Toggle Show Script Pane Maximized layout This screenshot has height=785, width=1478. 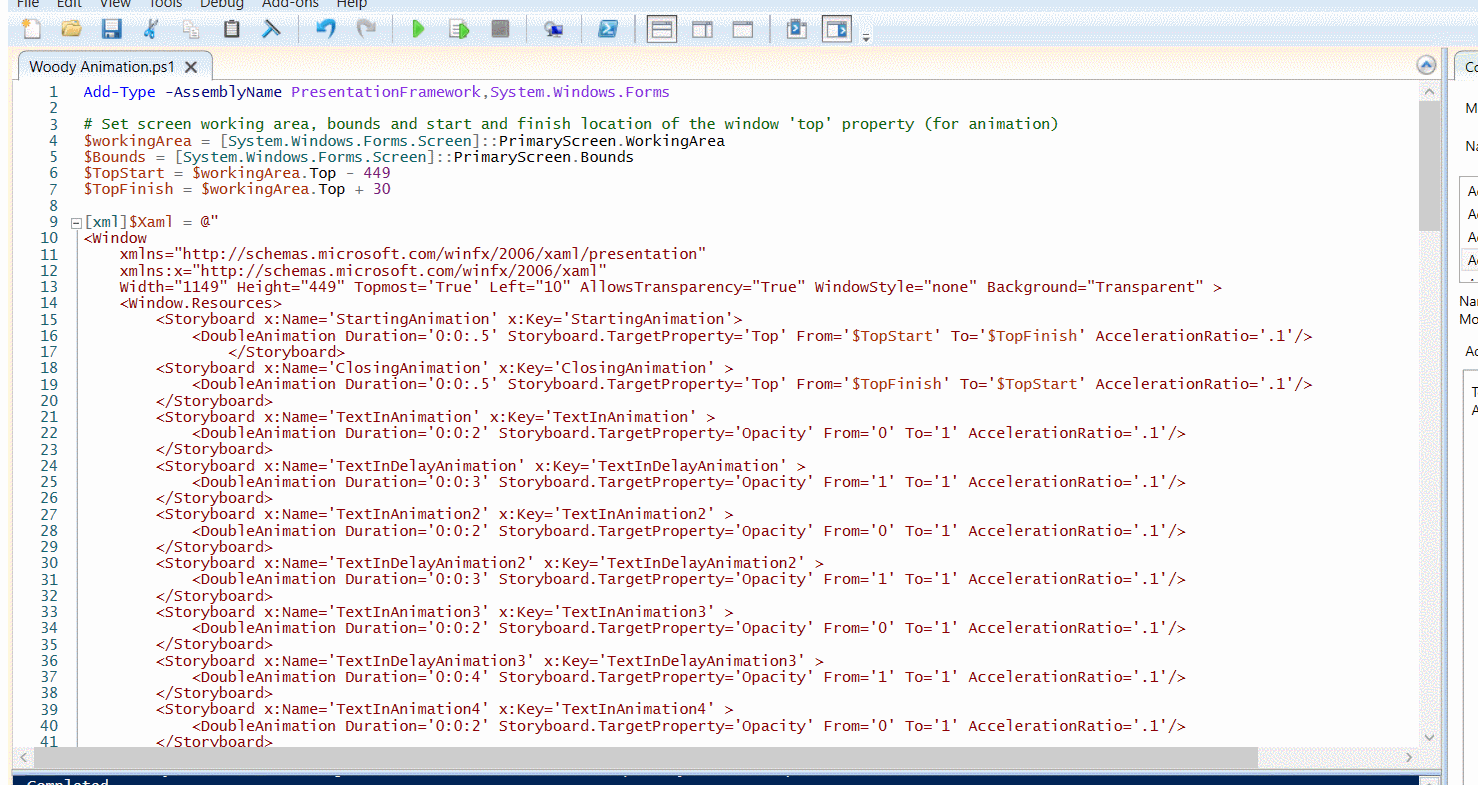coord(742,29)
